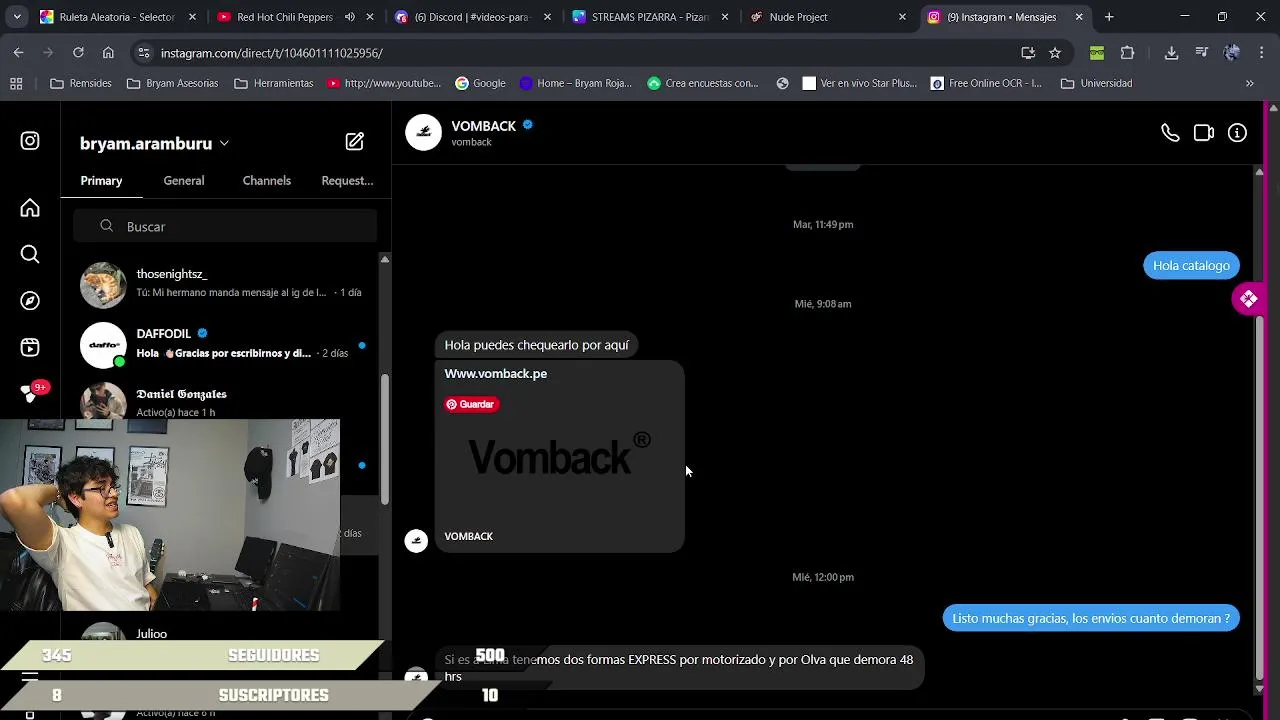1280x720 pixels.
Task: Open the tab search dropdown arrow
Action: [x=17, y=17]
